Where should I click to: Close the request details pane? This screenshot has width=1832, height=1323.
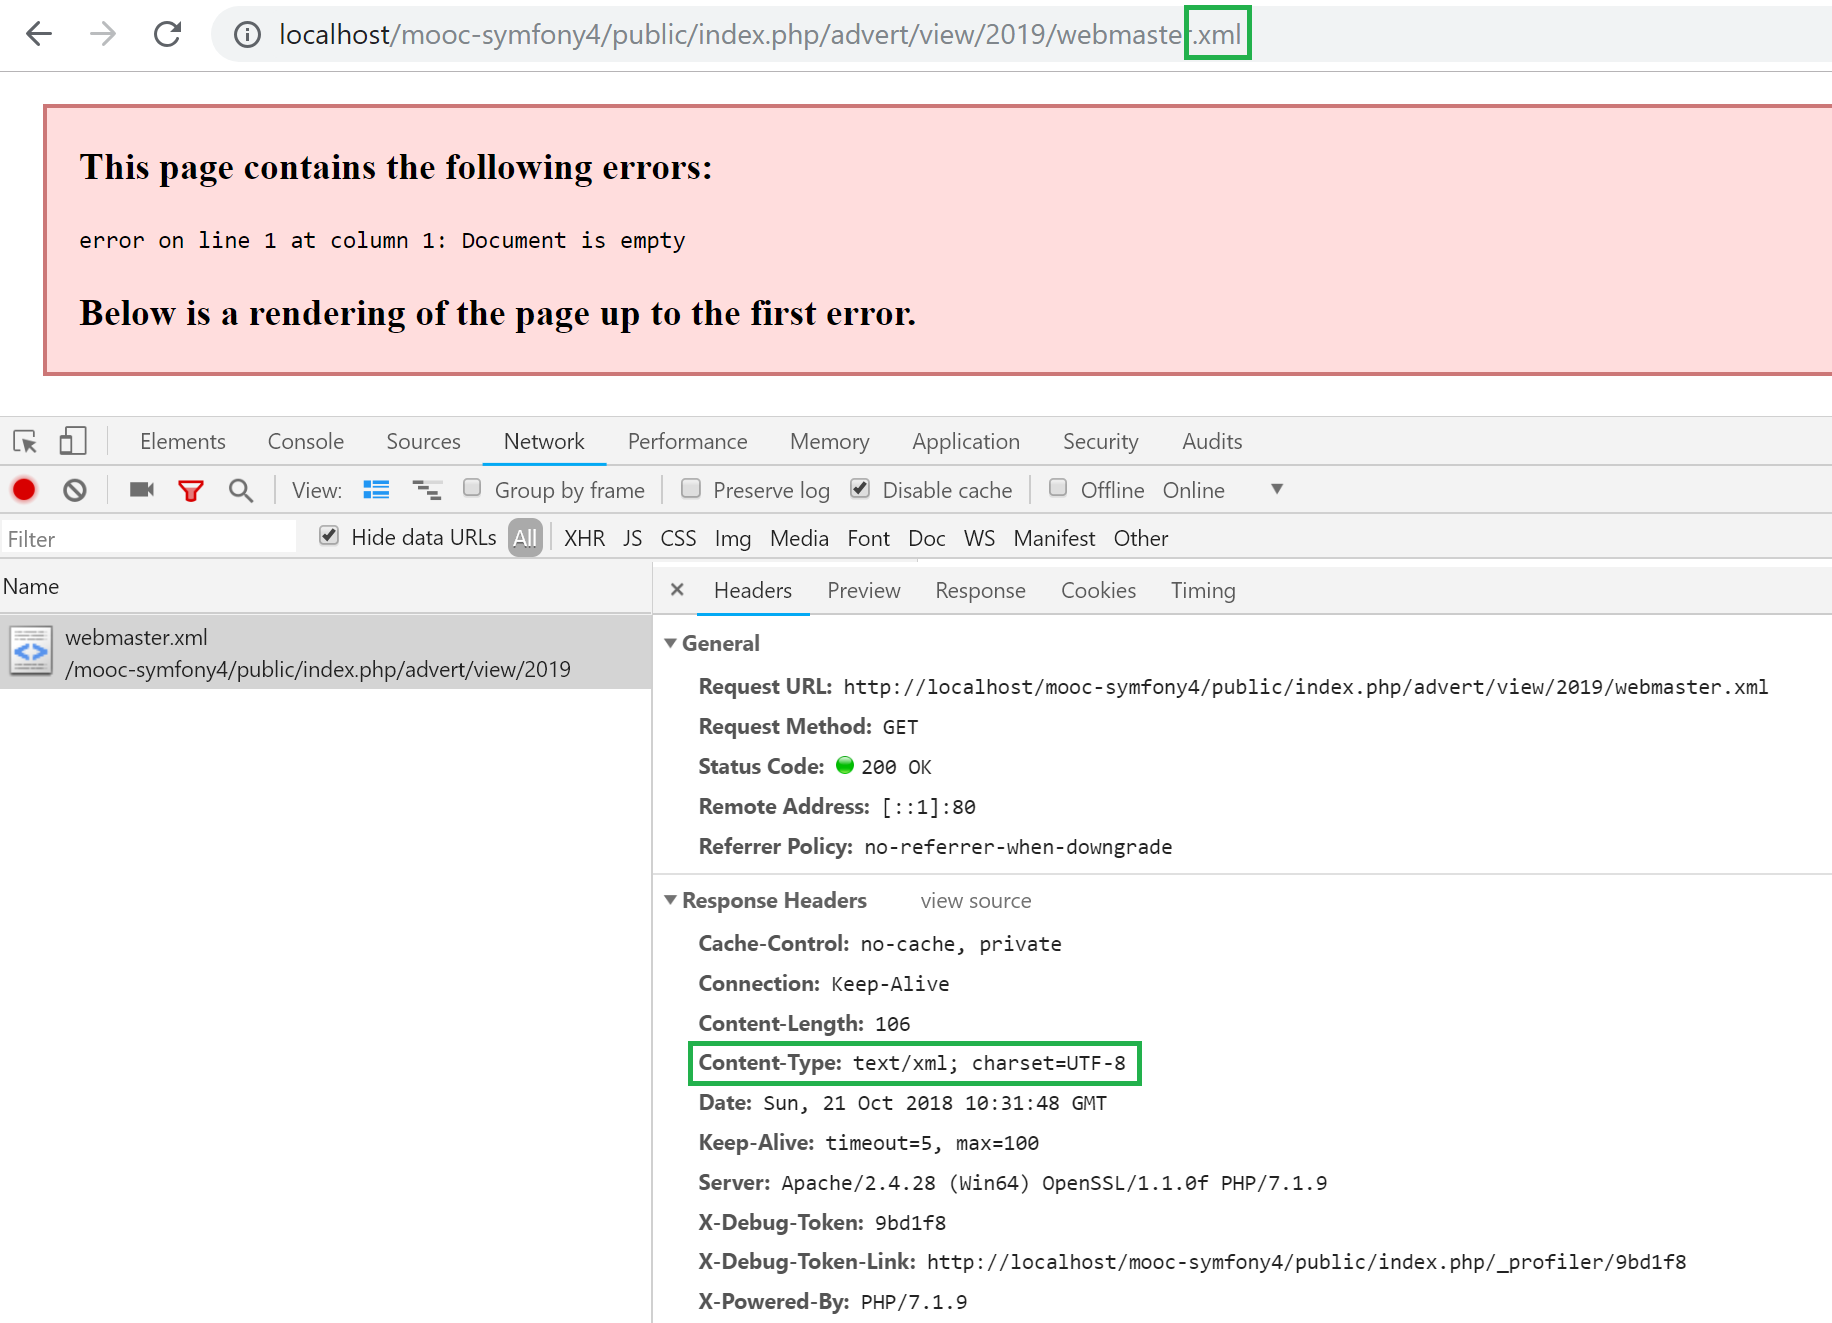coord(677,590)
